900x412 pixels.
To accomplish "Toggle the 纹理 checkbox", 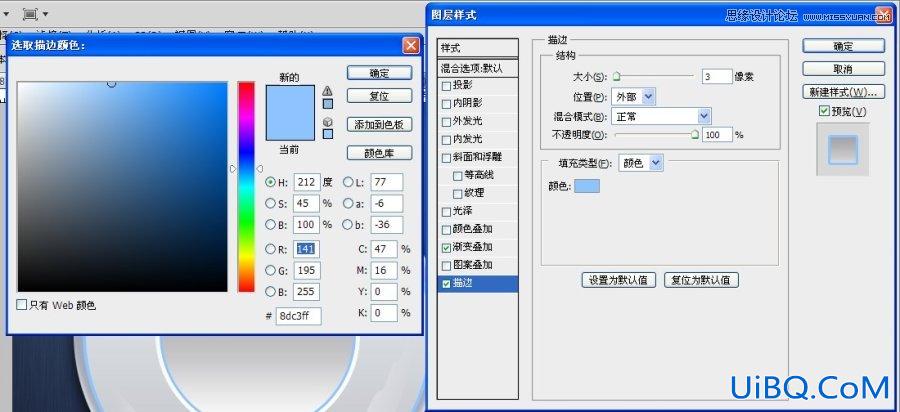I will [458, 193].
